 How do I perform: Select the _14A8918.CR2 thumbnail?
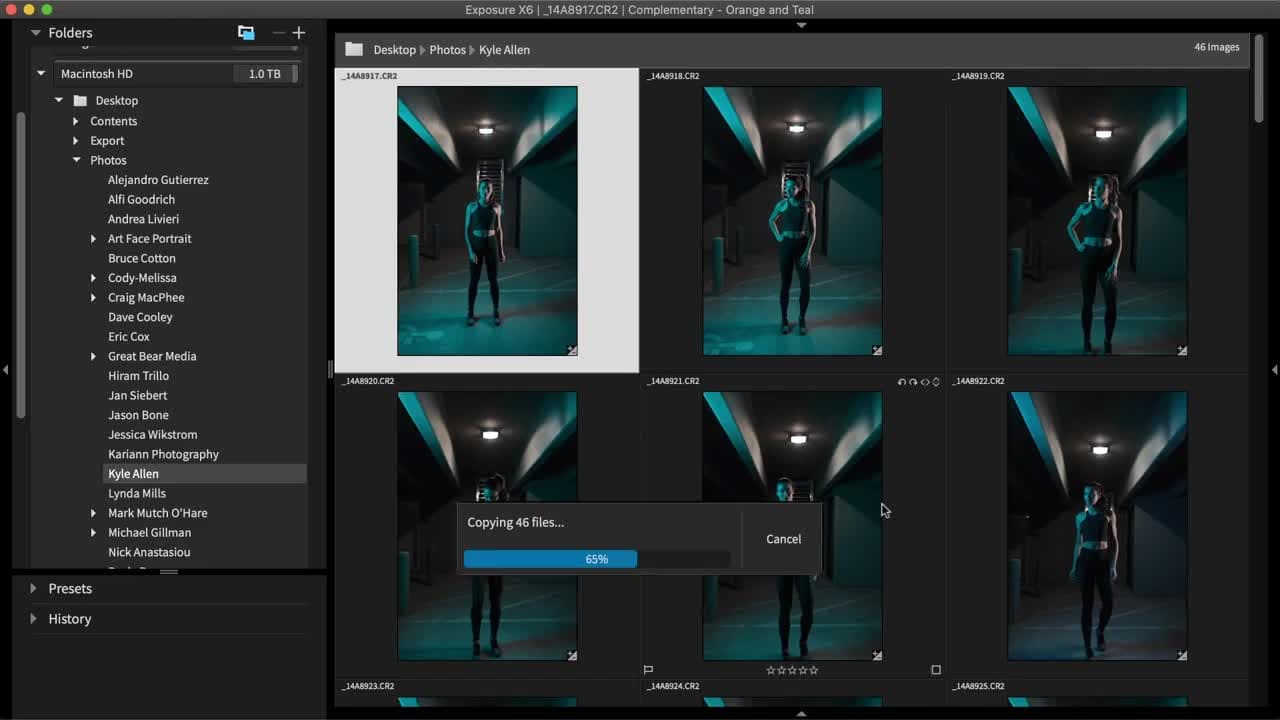(792, 221)
